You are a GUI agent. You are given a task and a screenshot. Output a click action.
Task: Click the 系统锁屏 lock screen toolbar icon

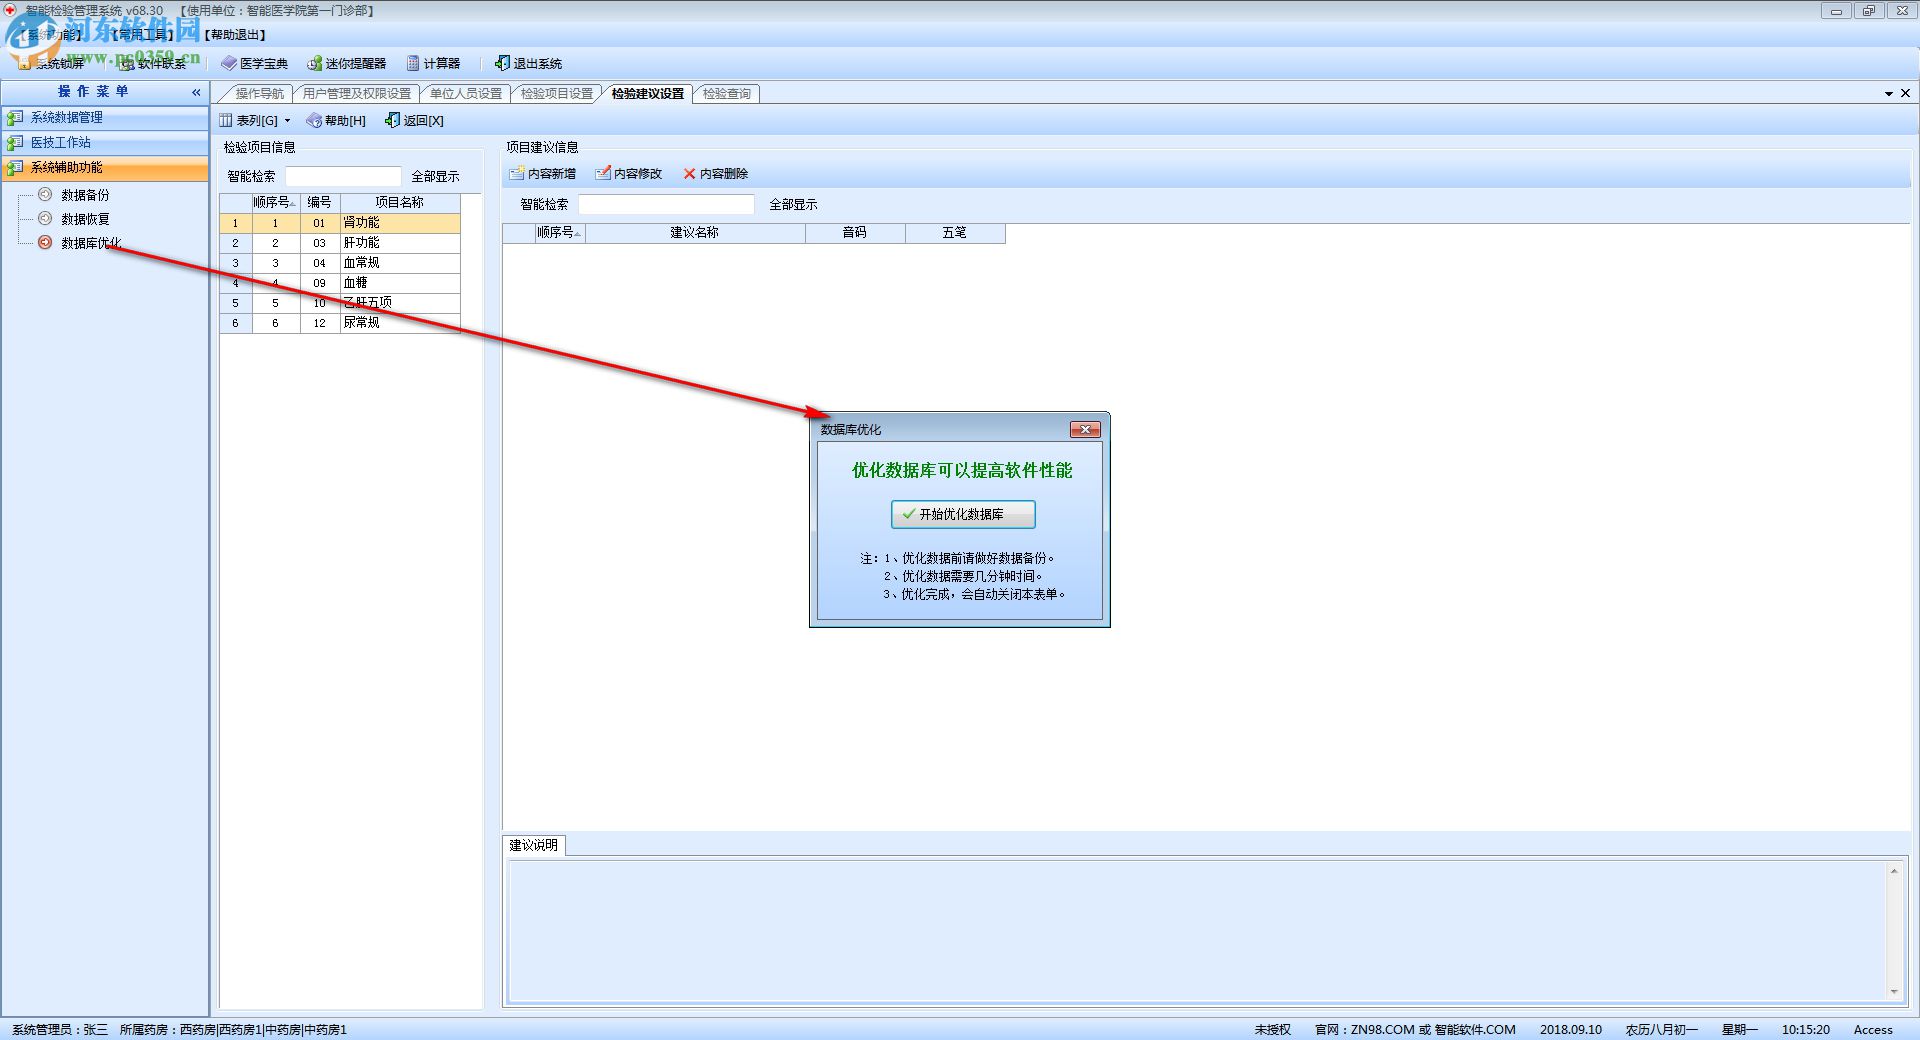coord(26,64)
